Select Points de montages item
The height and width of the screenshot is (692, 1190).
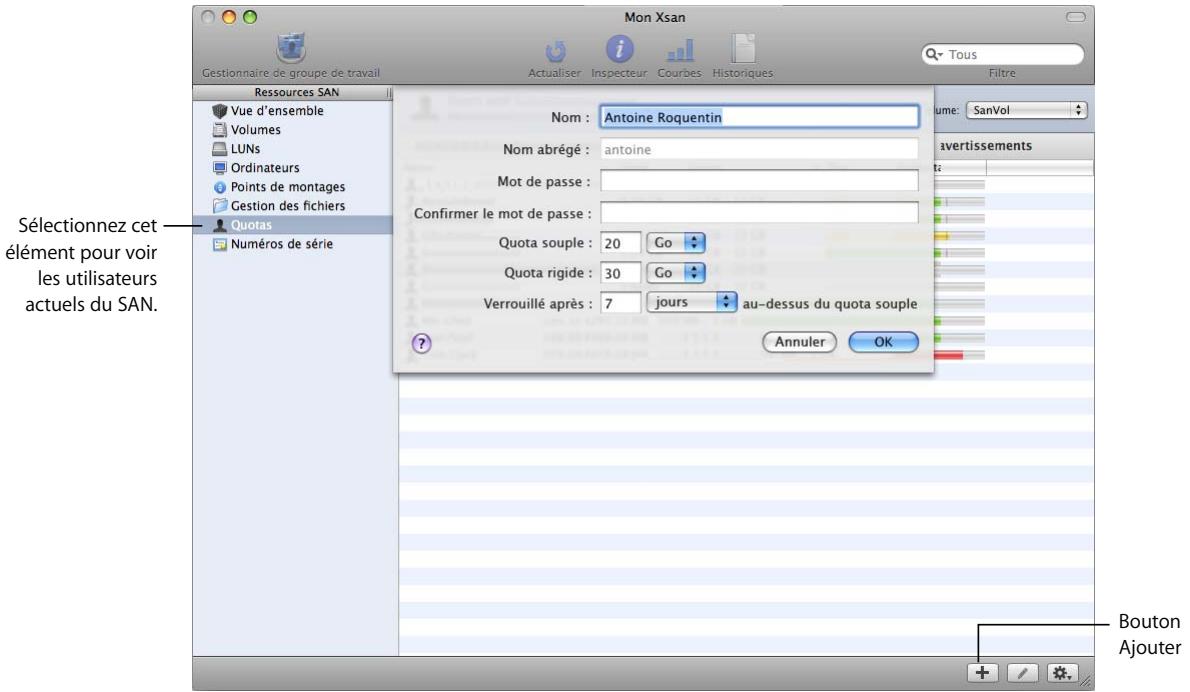[288, 187]
